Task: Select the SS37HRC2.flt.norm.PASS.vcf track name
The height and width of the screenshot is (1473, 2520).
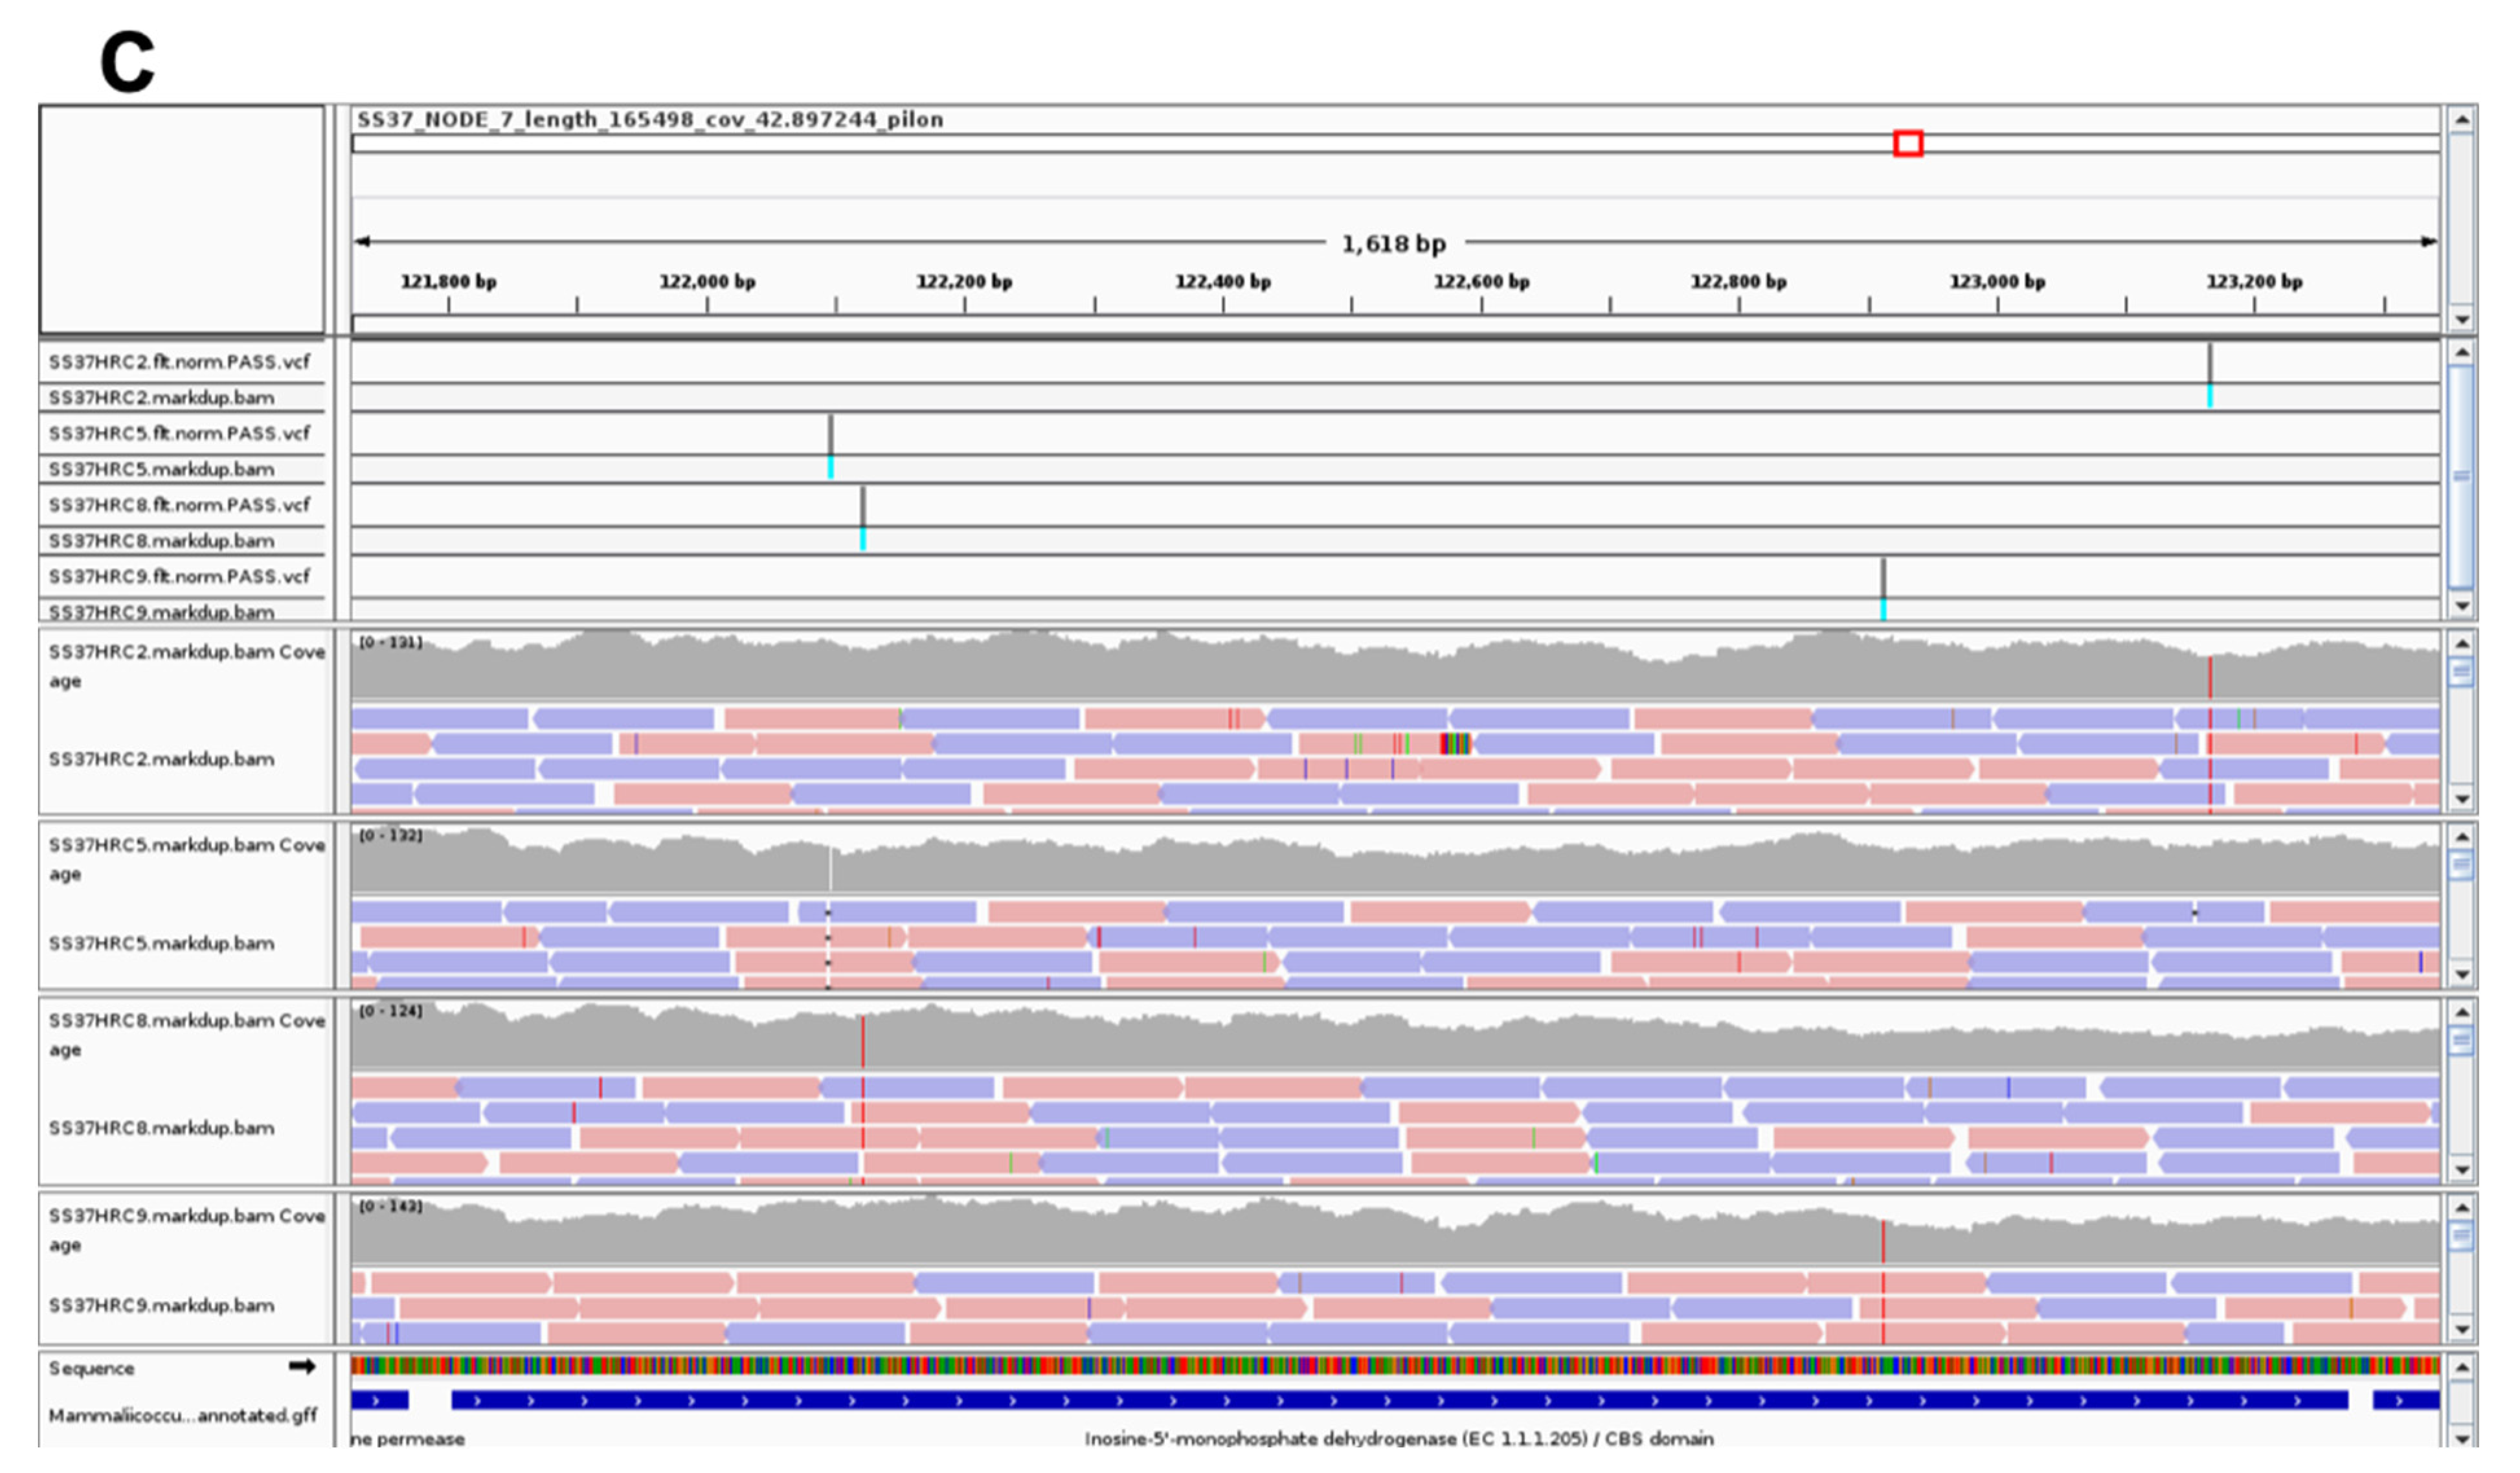Action: click(179, 362)
